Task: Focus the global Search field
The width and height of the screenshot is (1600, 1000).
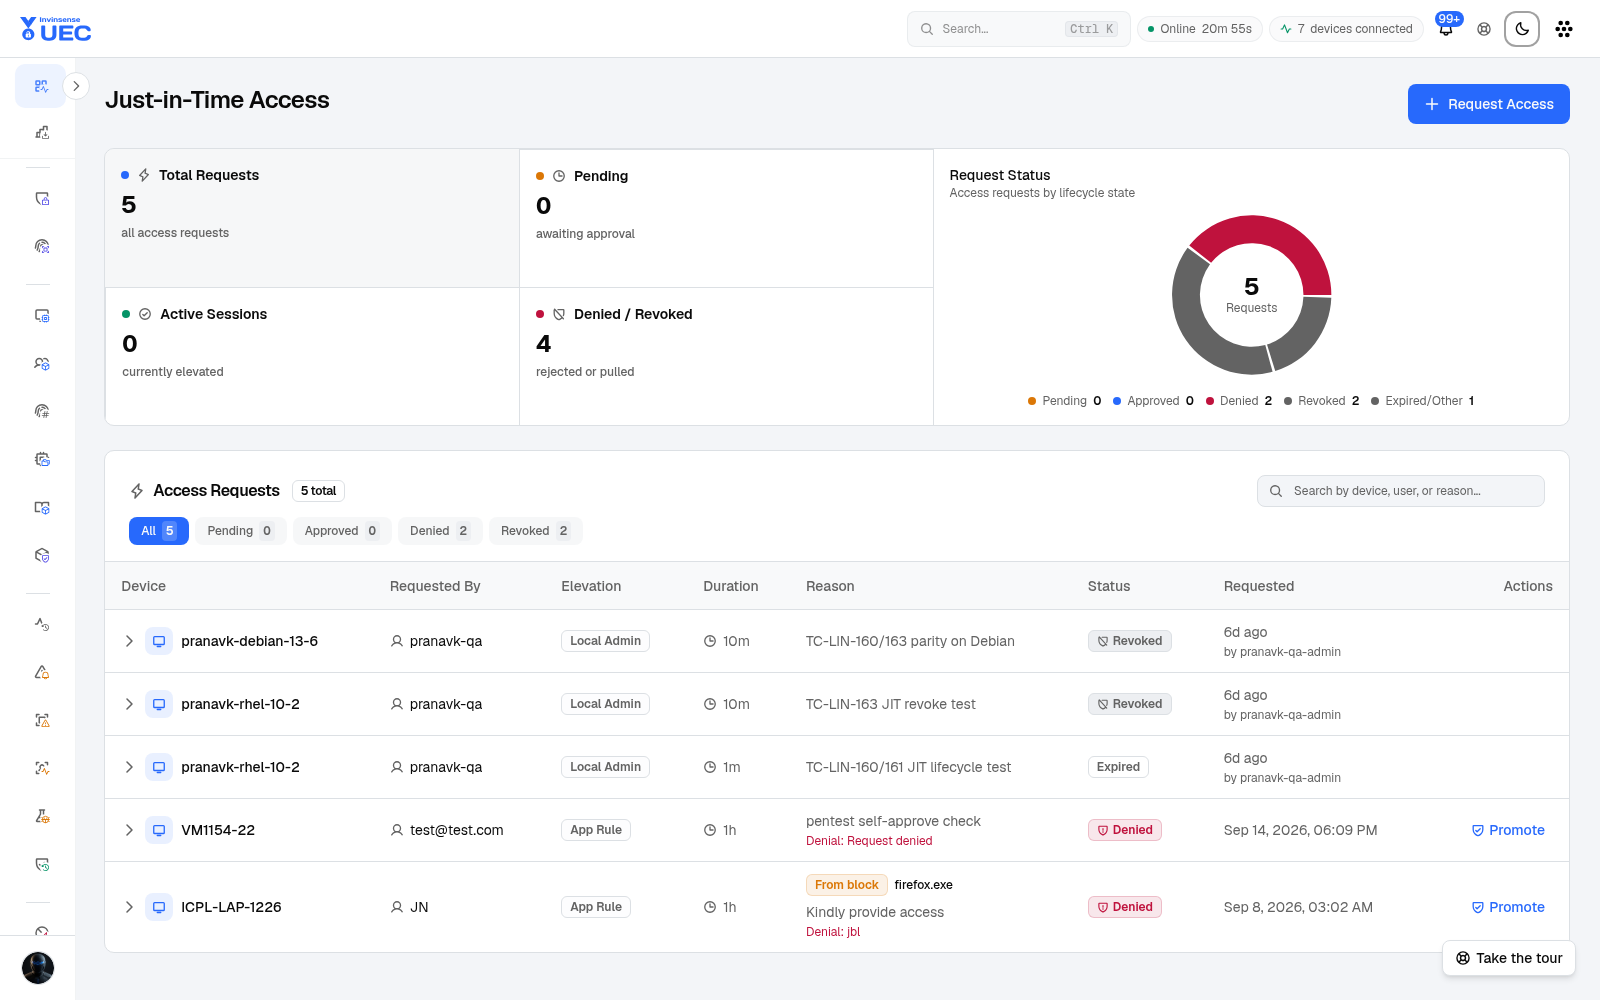Action: [1018, 29]
